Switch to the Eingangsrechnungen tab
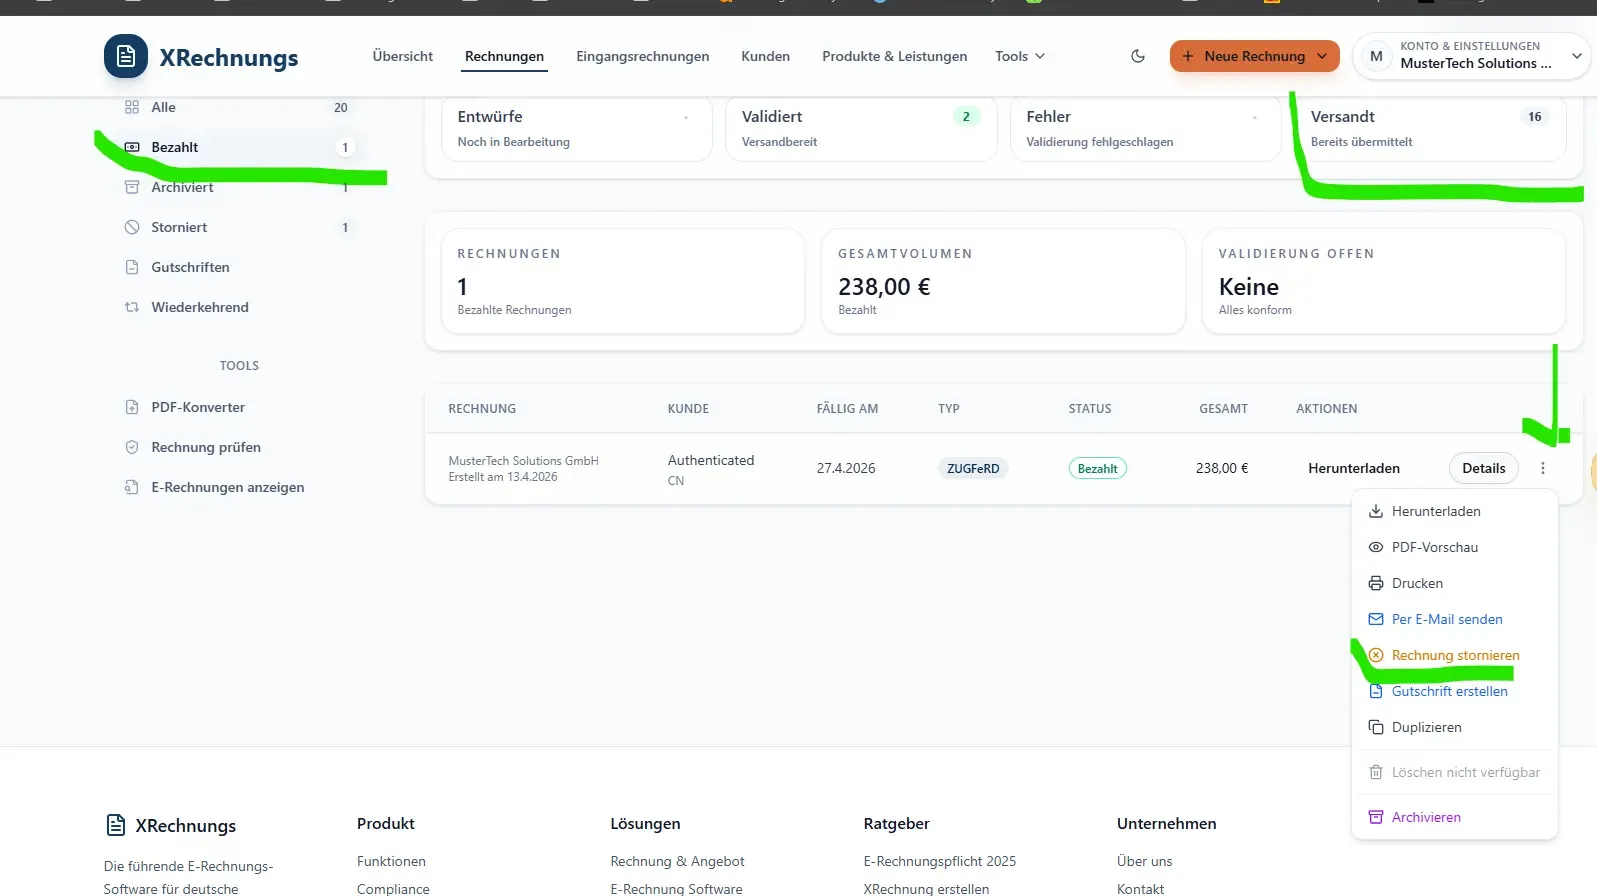 pos(642,56)
